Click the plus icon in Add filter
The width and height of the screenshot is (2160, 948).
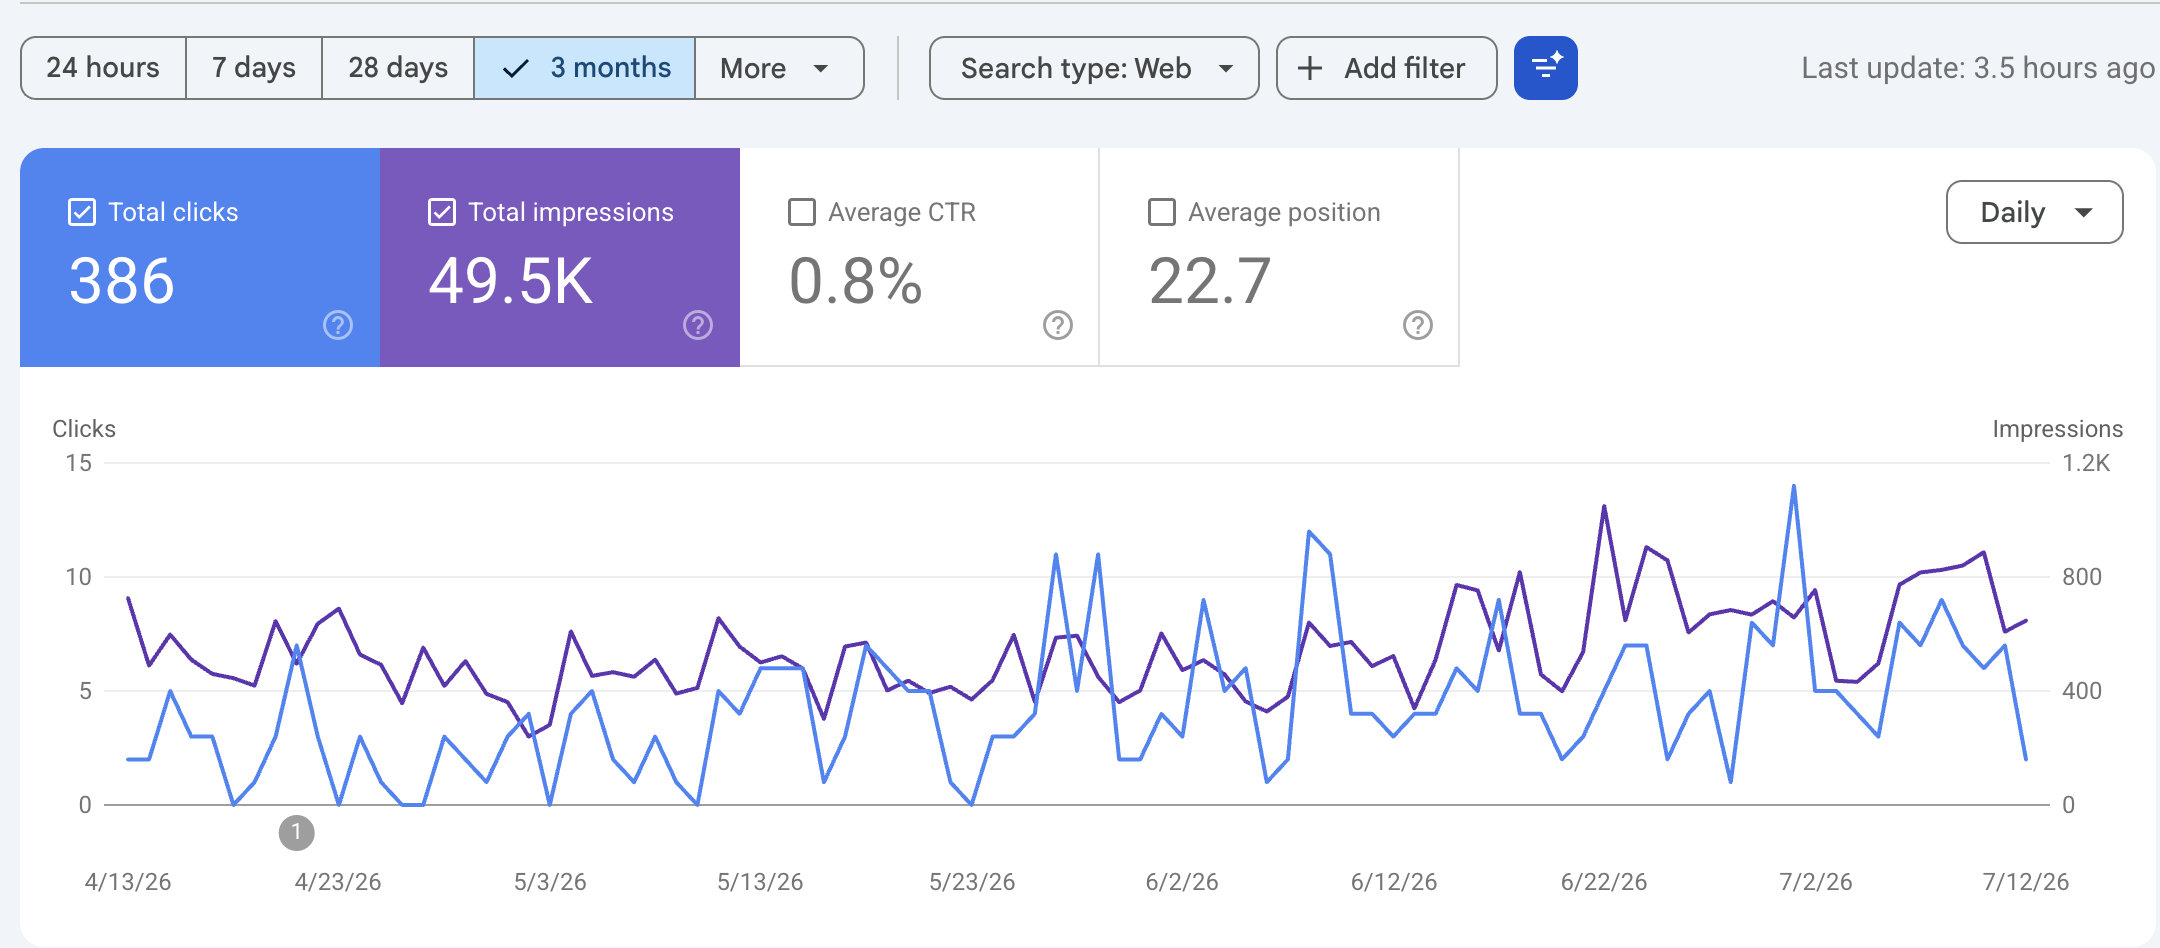tap(1310, 68)
